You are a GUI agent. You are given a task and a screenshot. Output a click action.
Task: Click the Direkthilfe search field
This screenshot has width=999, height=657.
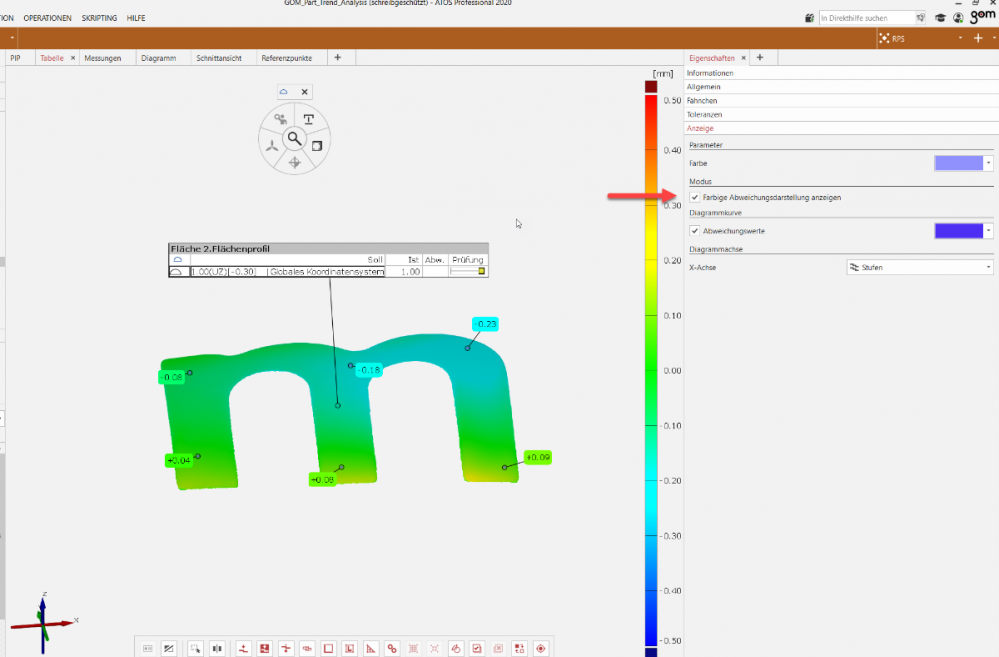tap(866, 18)
